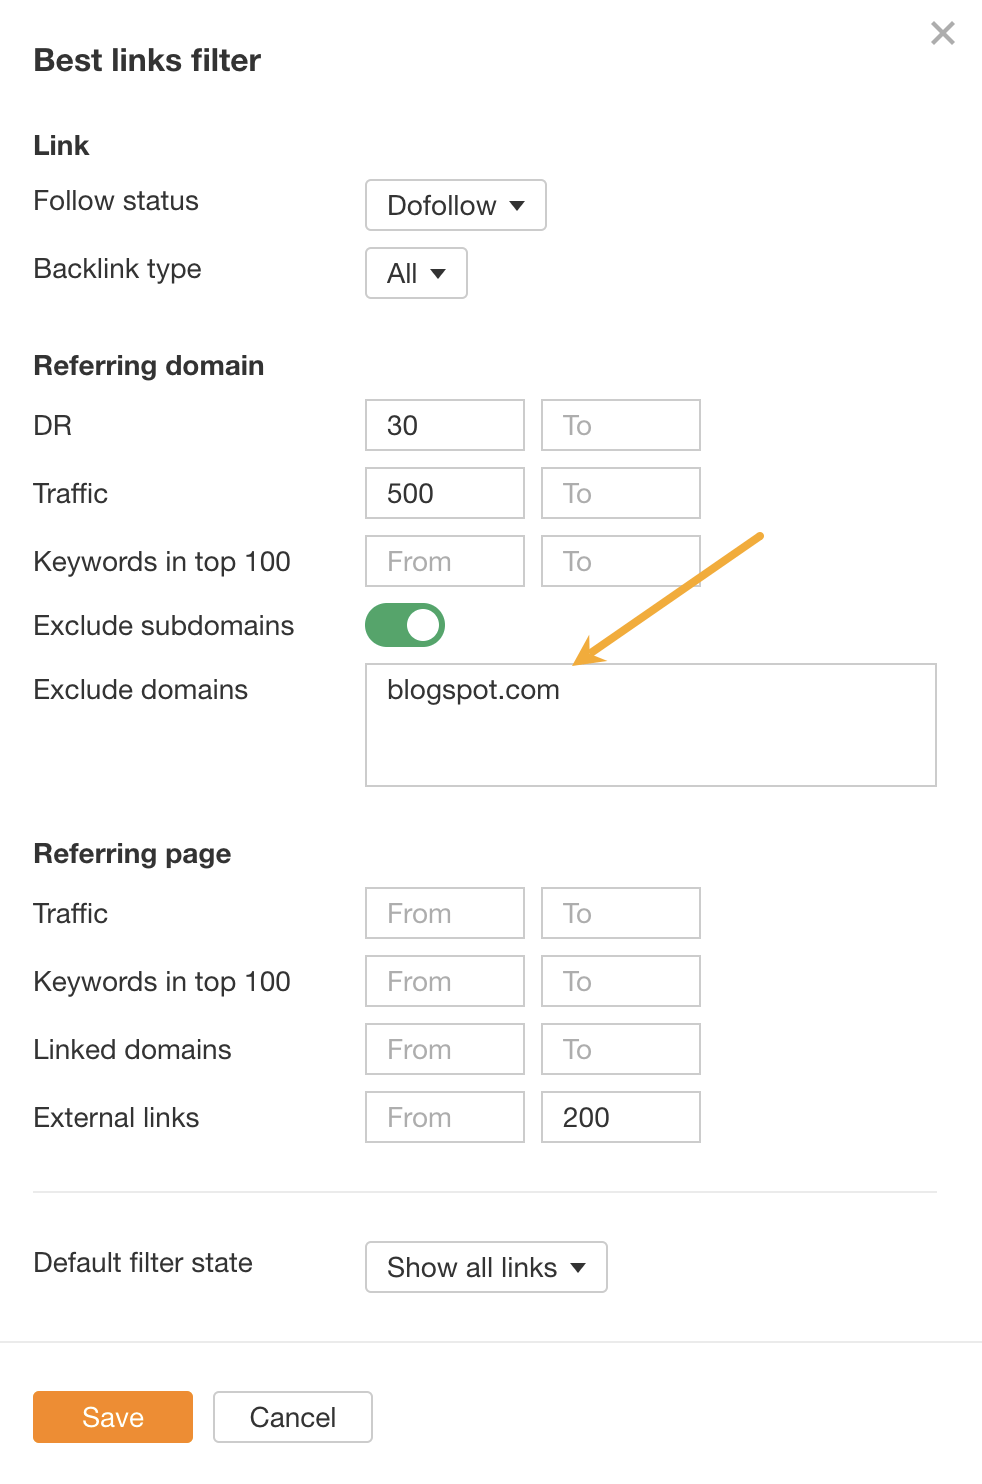Click the DR To field
The image size is (982, 1484).
click(x=620, y=425)
